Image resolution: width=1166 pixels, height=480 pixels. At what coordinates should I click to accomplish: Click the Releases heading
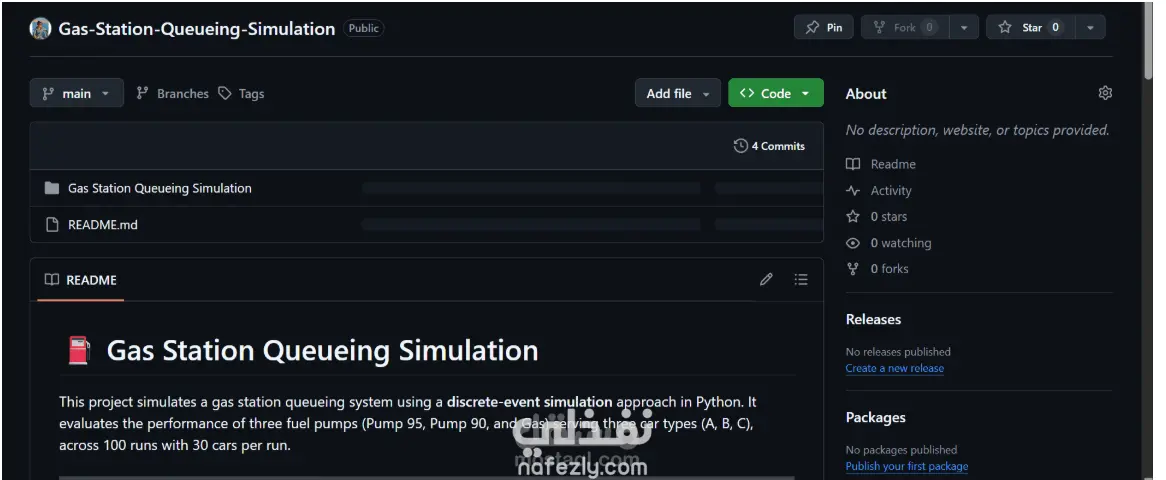point(873,319)
